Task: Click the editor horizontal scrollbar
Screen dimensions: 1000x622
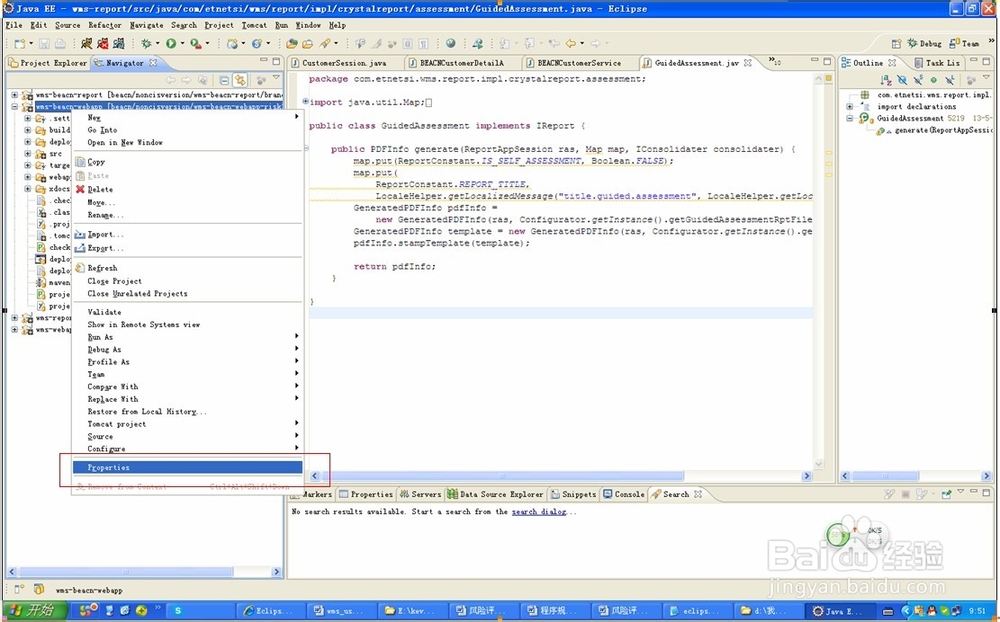Action: pyautogui.click(x=503, y=476)
